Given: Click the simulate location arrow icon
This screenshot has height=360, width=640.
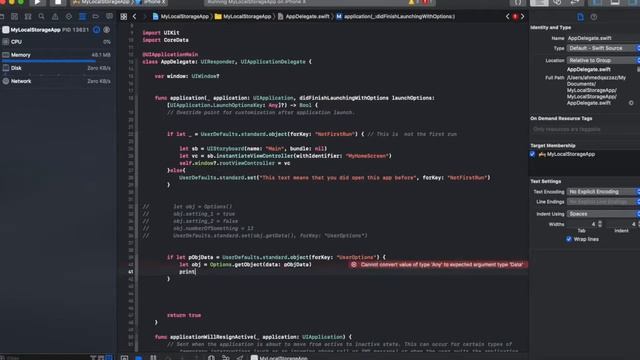Looking at the screenshot, I should coord(240,358).
